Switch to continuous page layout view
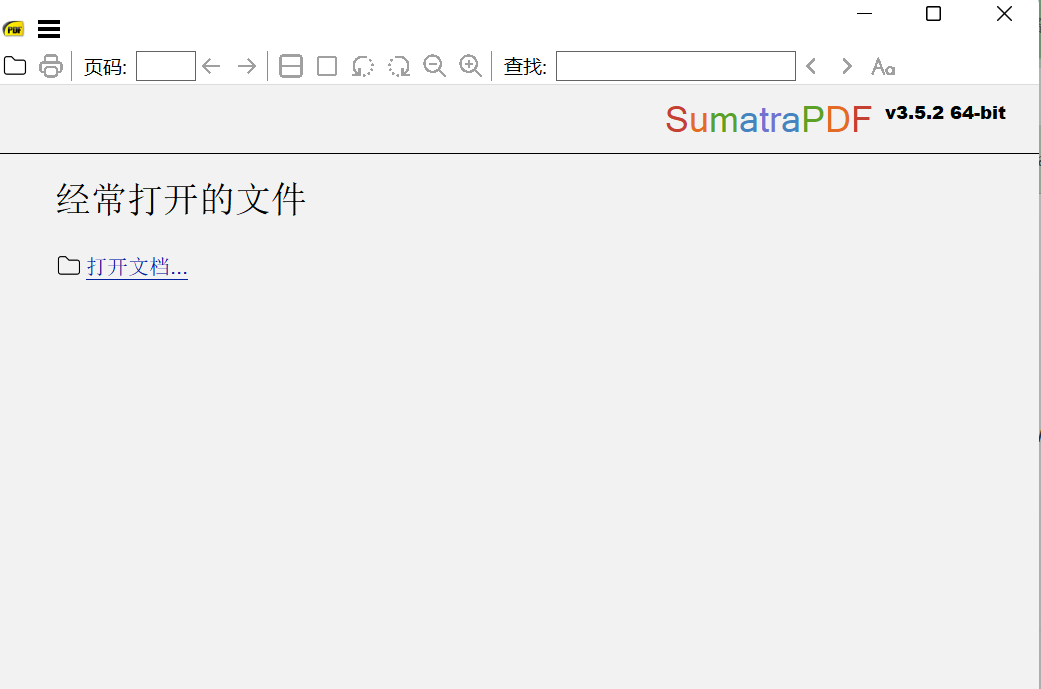The width and height of the screenshot is (1041, 689). click(x=290, y=65)
